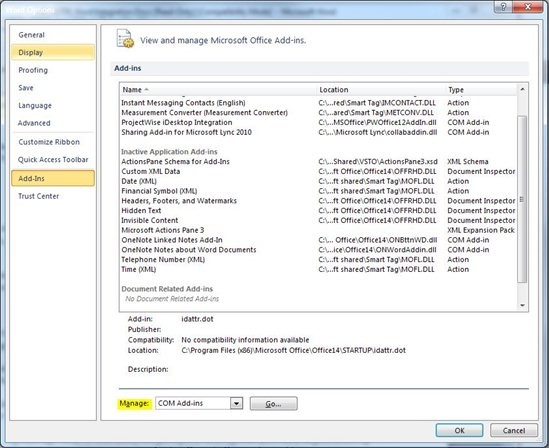Click the scroll-up arrow of add-ins list

click(x=522, y=90)
